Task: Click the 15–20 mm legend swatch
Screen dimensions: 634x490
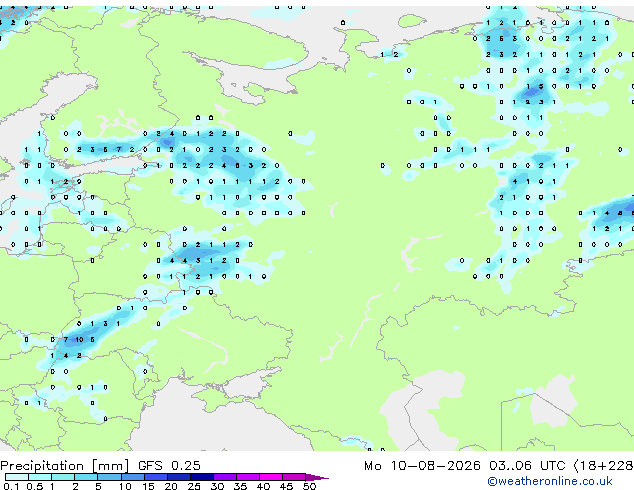Action: [156, 477]
